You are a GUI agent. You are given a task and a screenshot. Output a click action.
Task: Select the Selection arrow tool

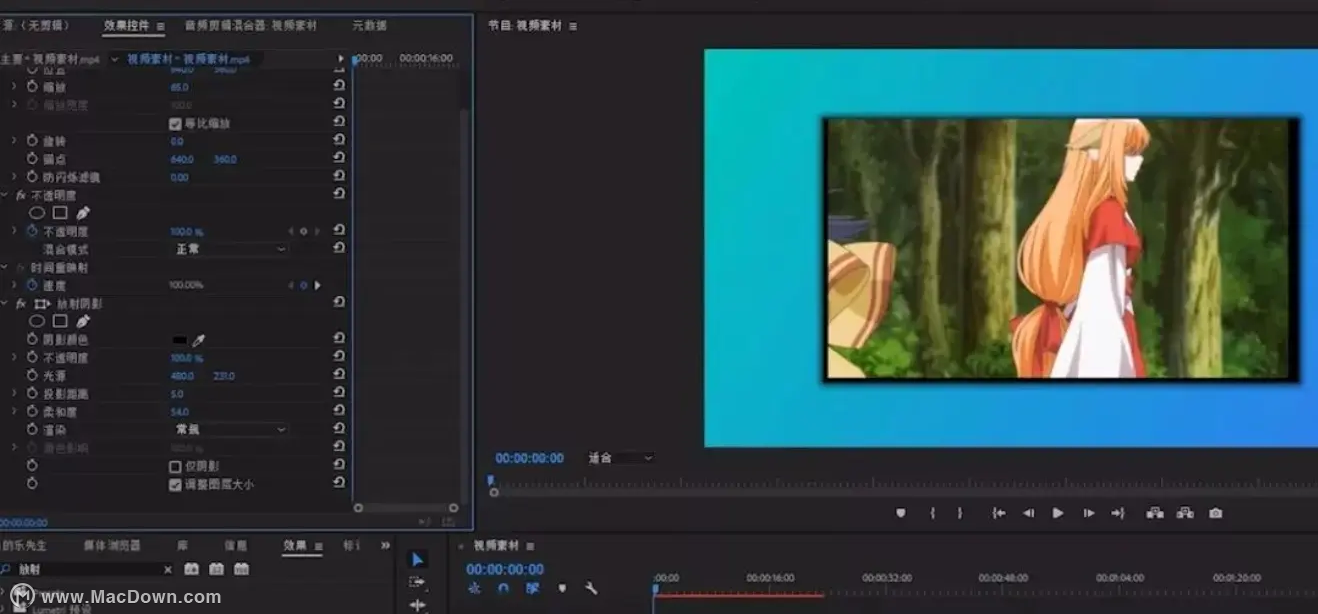point(417,559)
